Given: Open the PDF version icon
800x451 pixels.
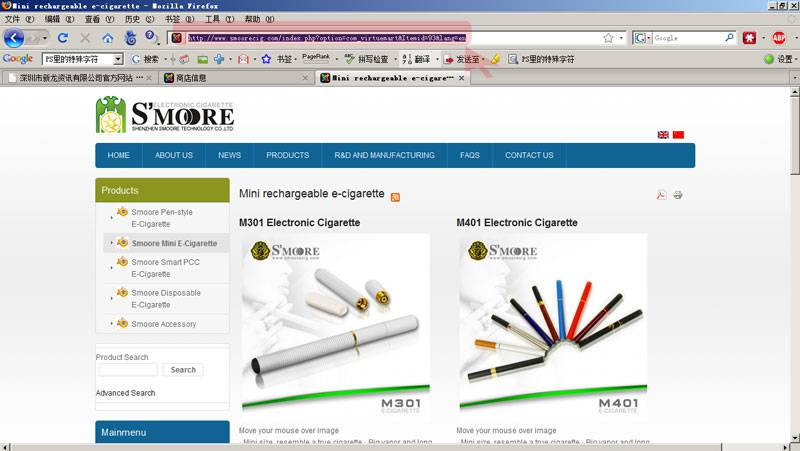Looking at the screenshot, I should click(x=661, y=195).
